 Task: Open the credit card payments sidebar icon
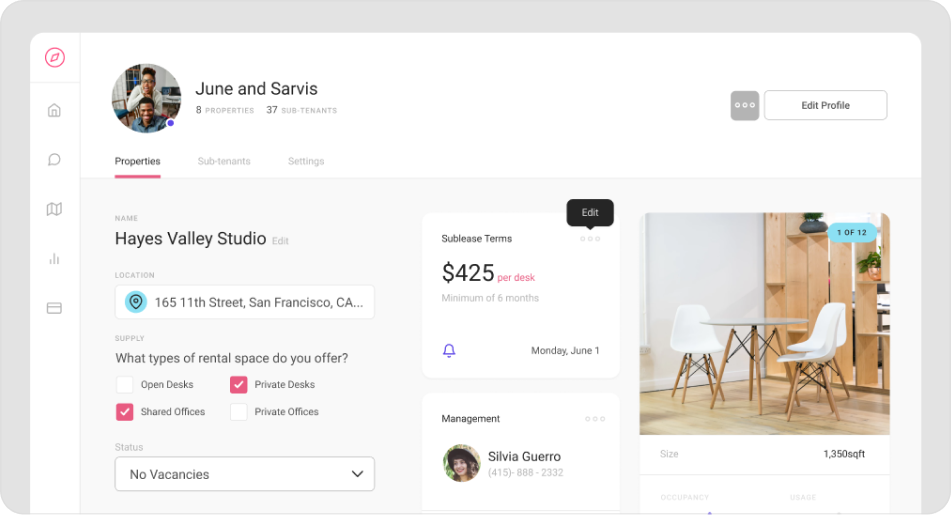54,308
